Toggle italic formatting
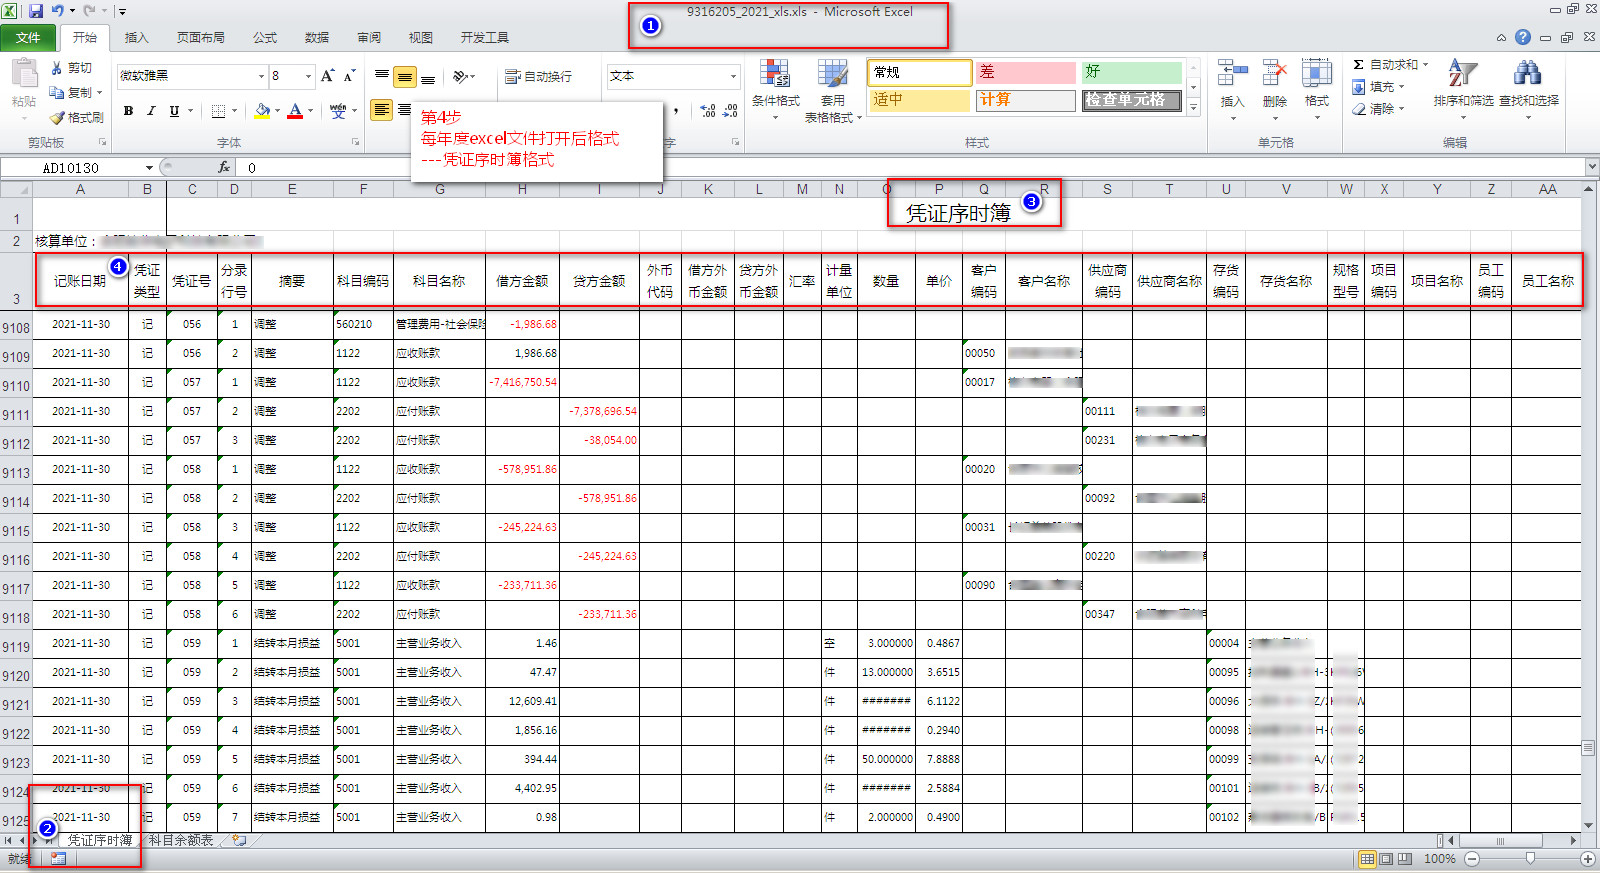This screenshot has height=873, width=1600. coord(151,111)
